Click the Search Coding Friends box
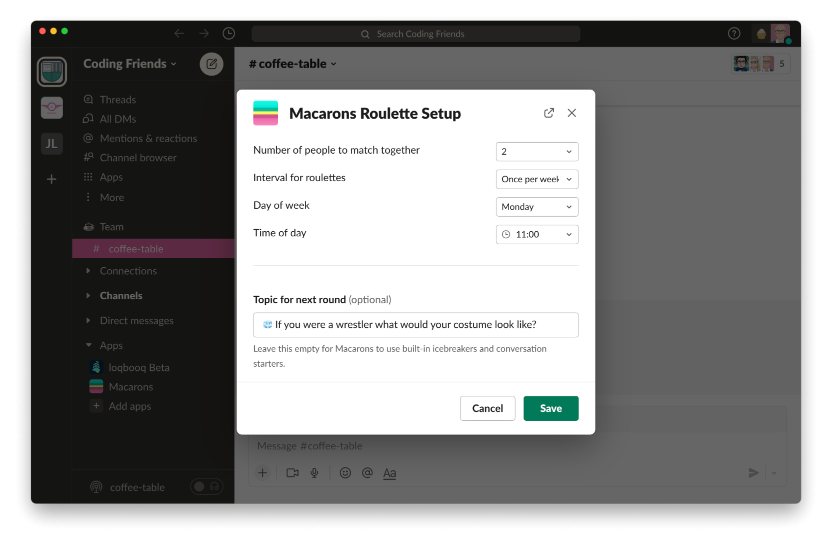The image size is (832, 544). click(415, 33)
